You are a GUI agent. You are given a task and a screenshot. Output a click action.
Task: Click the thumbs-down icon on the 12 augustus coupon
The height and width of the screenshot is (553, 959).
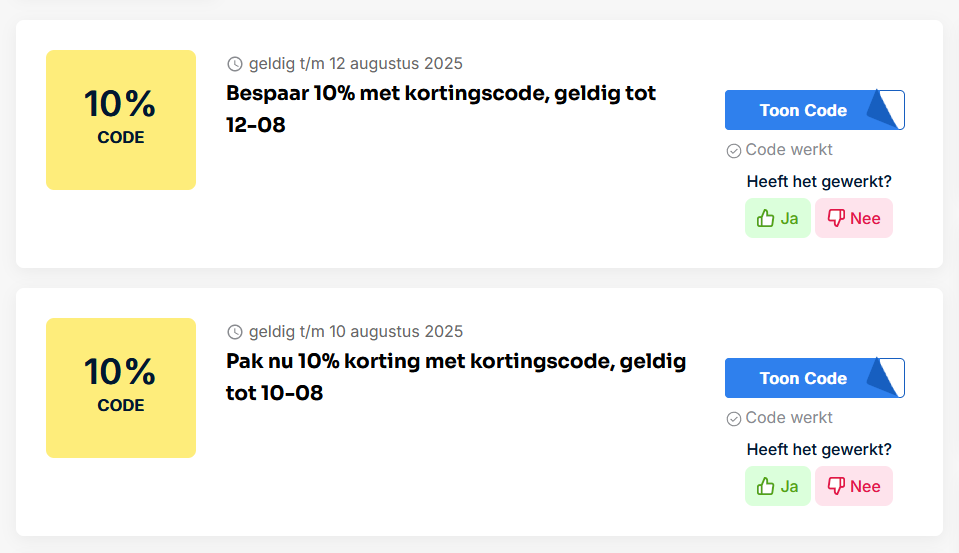click(x=836, y=218)
